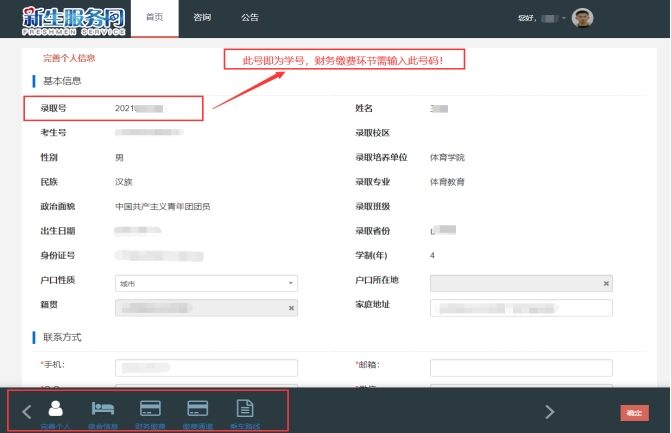The image size is (671, 433).
Task: Open the document icon step in bottom bar
Action: 244,409
